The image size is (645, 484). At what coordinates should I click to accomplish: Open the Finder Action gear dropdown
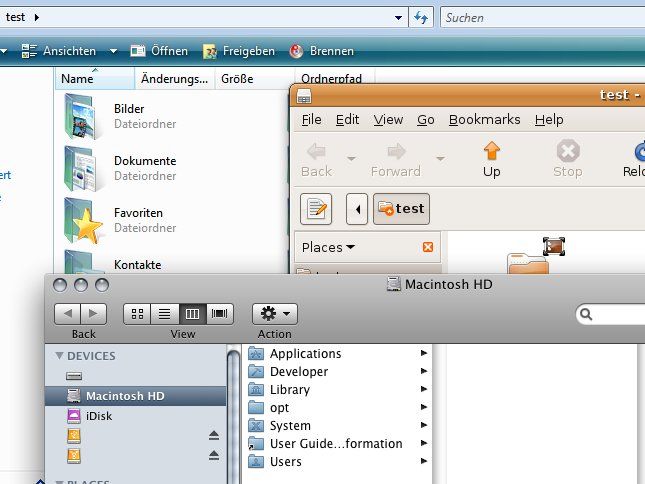274,314
